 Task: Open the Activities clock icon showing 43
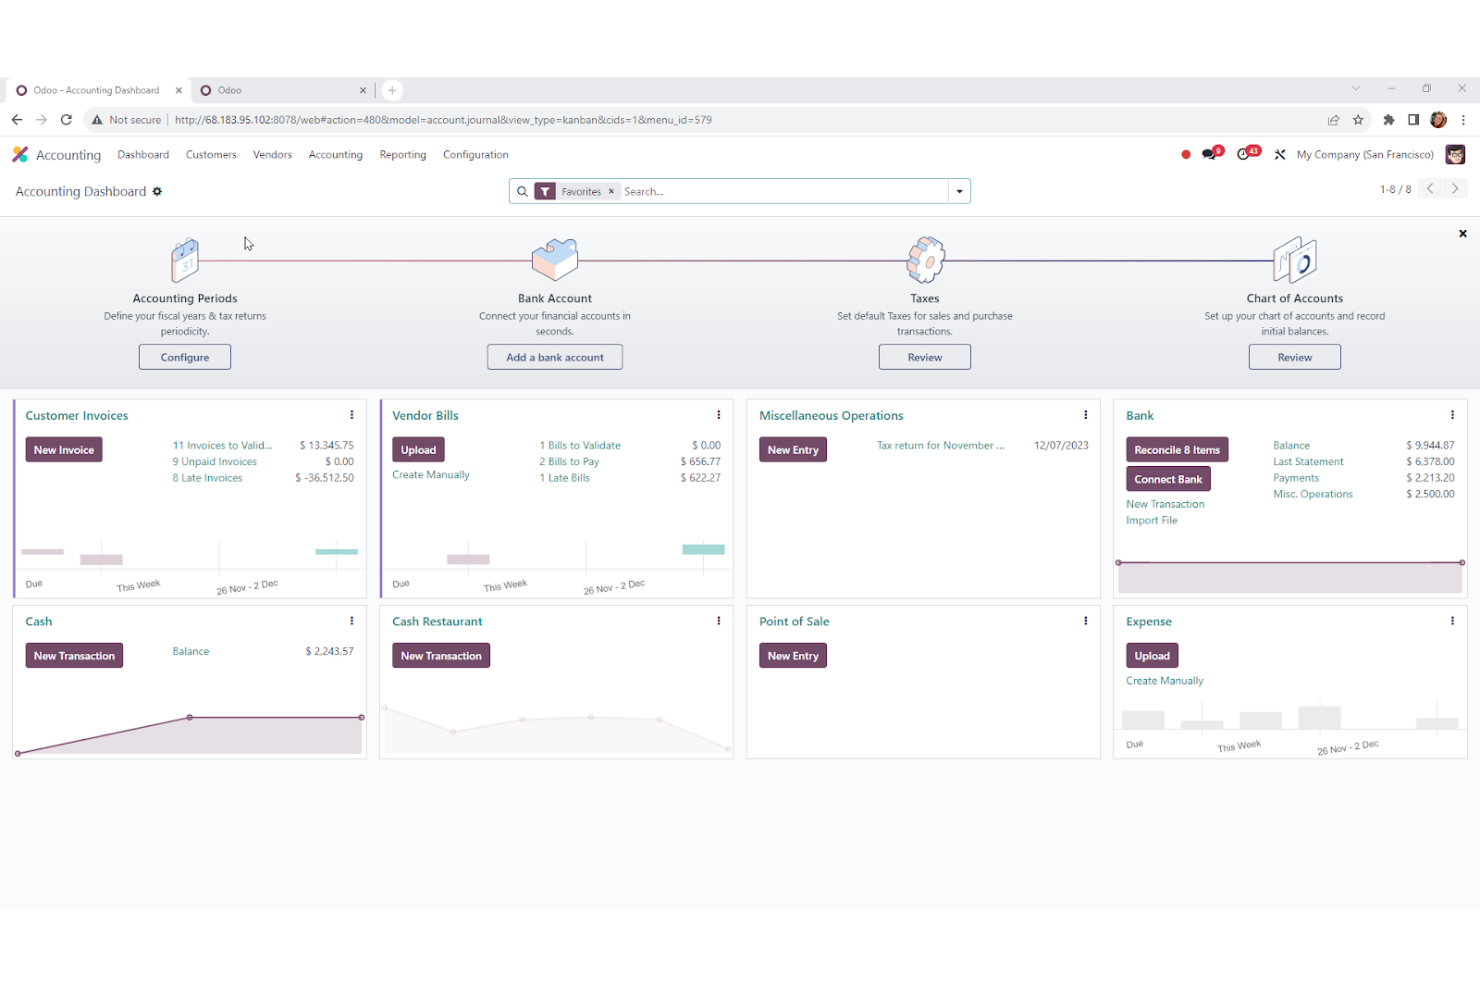pyautogui.click(x=1245, y=153)
